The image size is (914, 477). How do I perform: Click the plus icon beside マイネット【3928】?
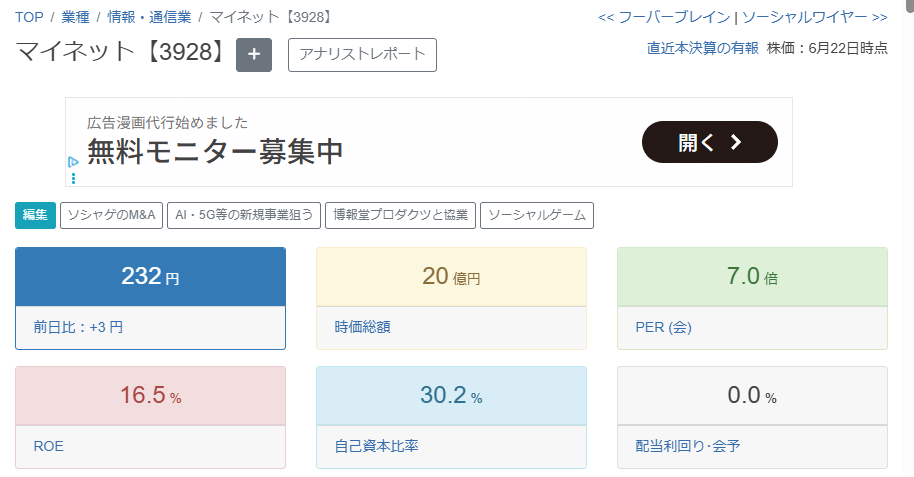point(254,55)
